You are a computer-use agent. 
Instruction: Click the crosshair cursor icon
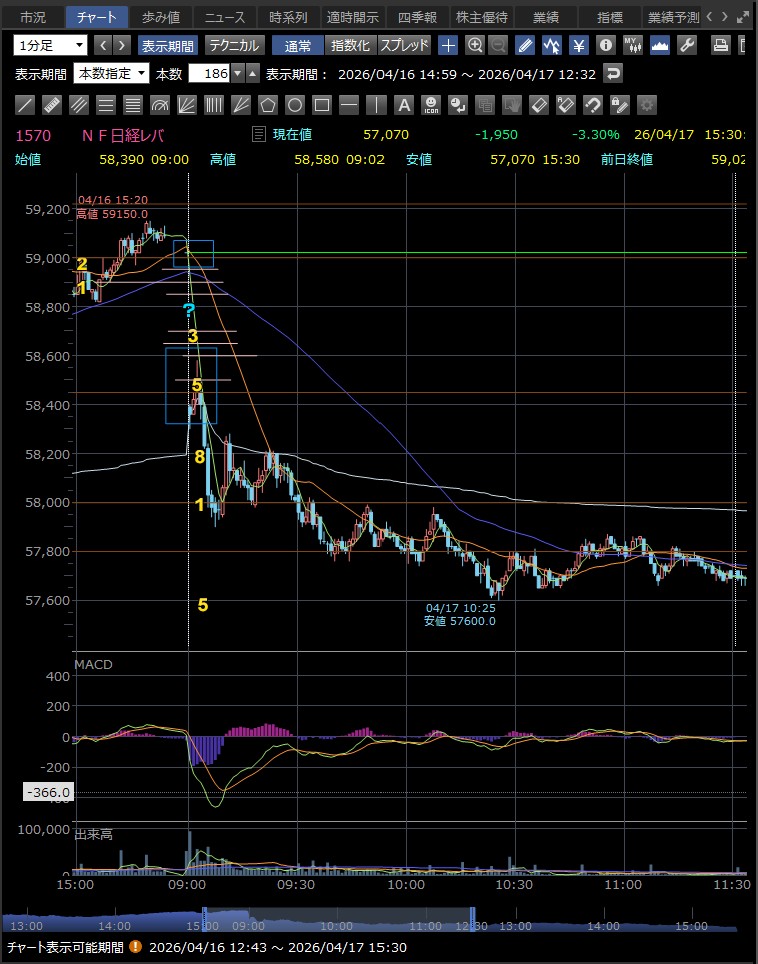tap(448, 45)
